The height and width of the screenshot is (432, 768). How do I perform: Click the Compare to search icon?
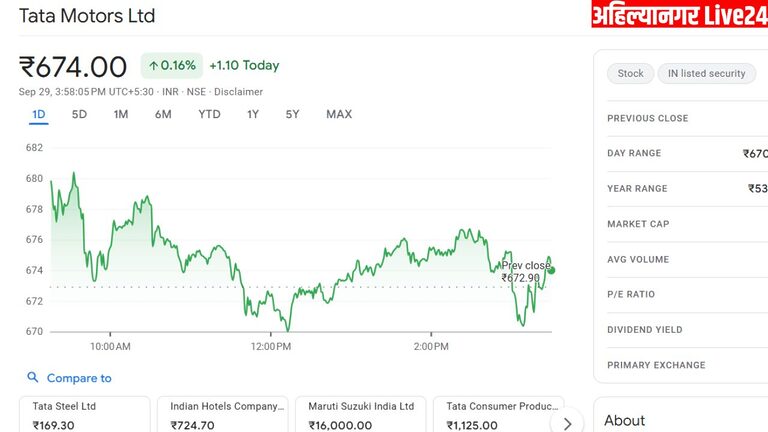pos(33,378)
